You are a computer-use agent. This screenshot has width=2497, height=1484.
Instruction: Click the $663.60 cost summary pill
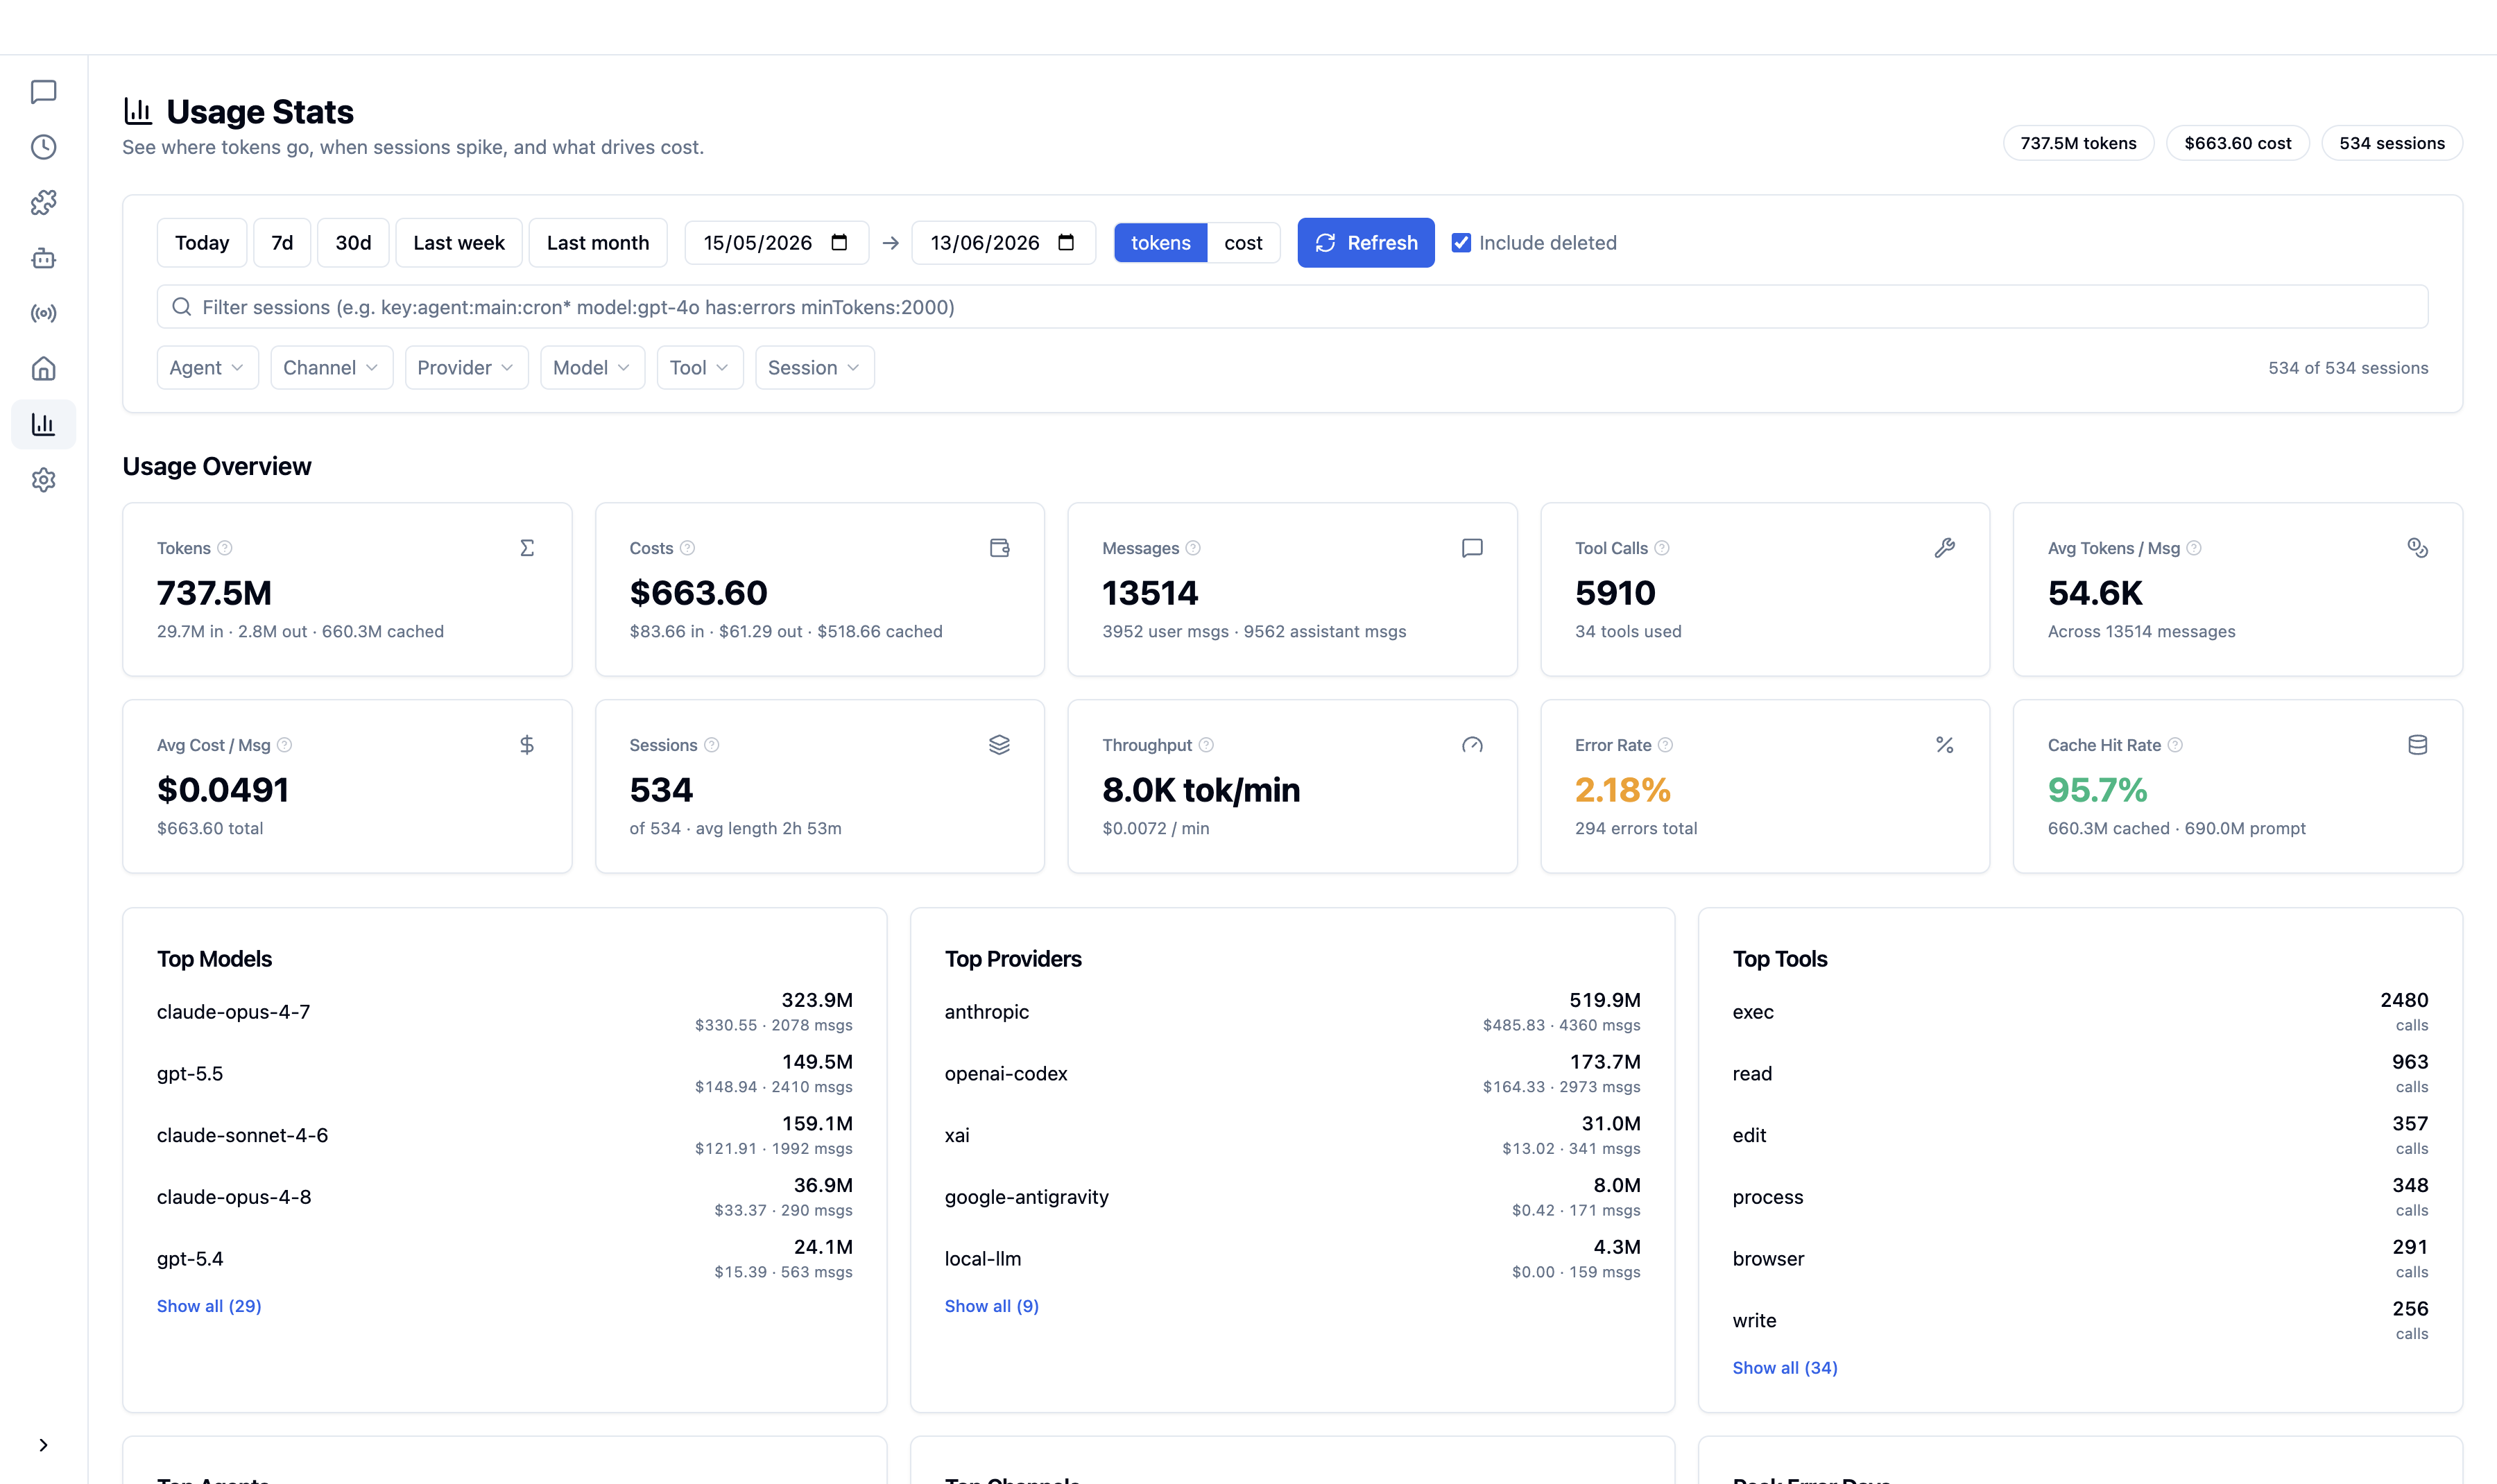click(2237, 143)
